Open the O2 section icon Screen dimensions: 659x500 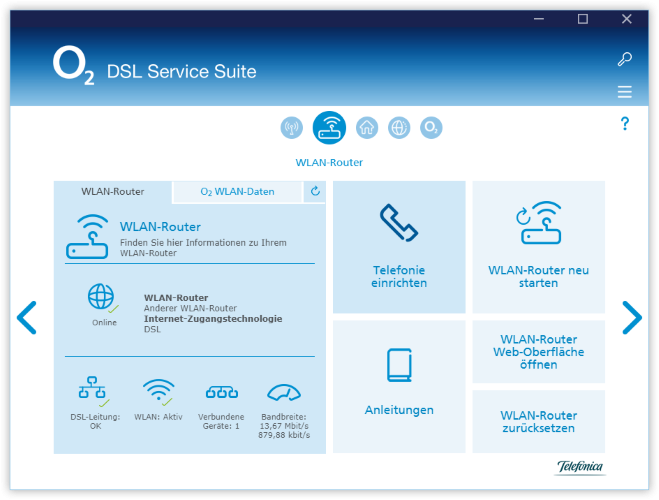[431, 127]
